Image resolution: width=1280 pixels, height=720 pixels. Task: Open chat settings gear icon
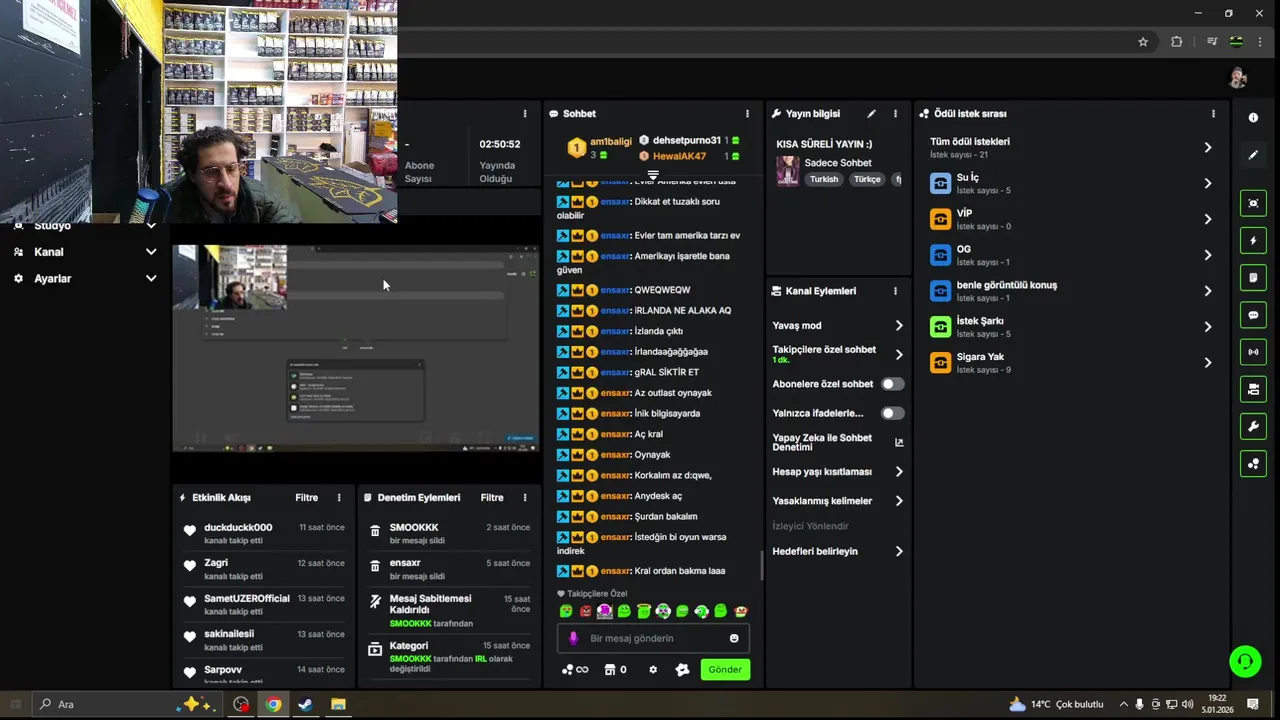click(x=653, y=670)
